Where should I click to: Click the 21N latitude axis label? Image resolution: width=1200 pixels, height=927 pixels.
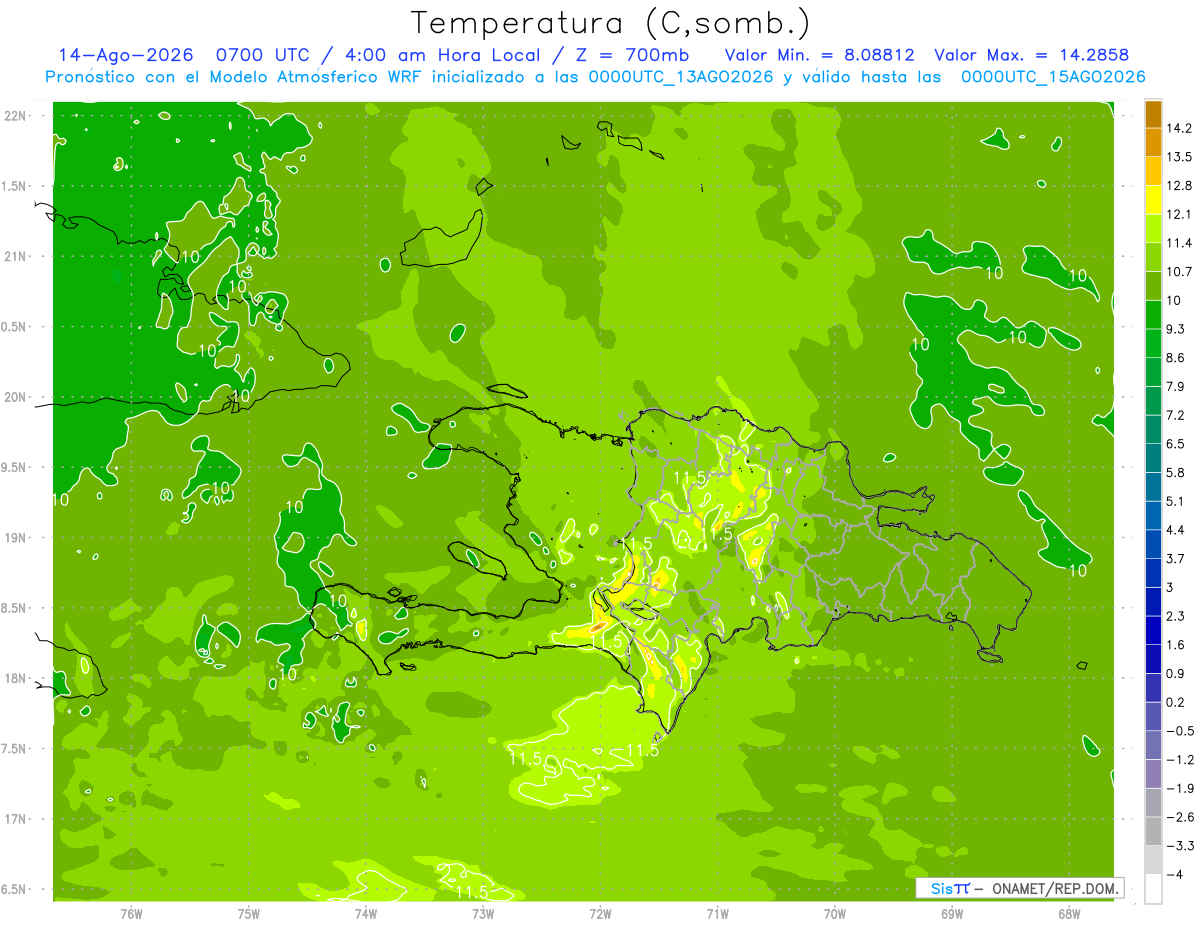click(16, 256)
